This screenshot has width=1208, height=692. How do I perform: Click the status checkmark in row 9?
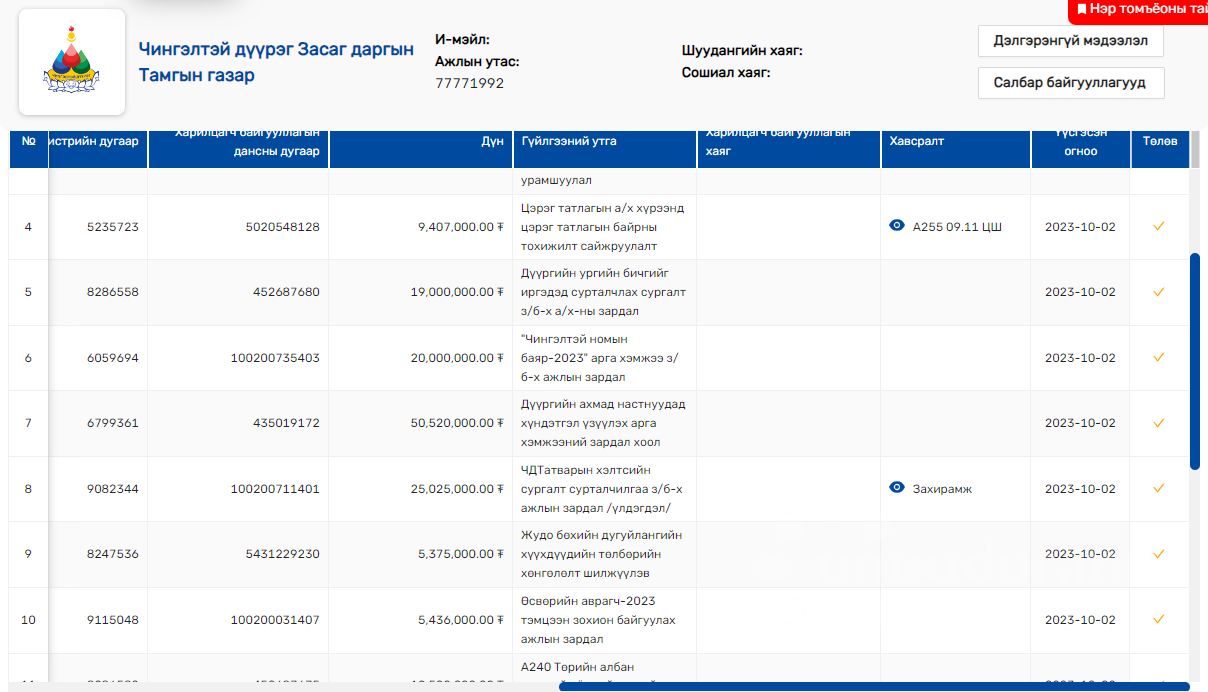point(1159,553)
